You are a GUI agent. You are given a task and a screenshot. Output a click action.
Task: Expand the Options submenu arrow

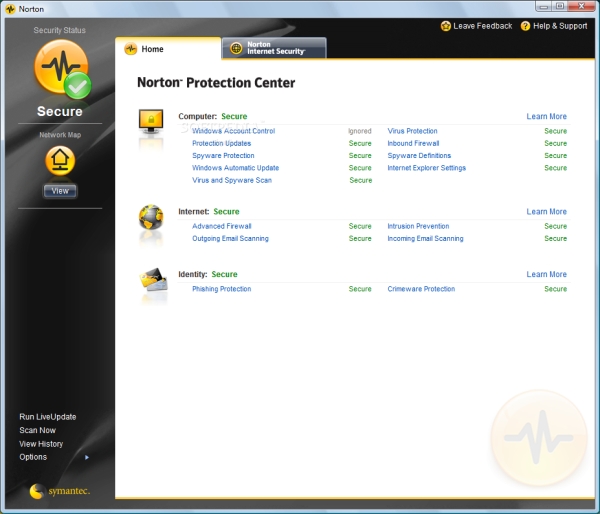87,457
